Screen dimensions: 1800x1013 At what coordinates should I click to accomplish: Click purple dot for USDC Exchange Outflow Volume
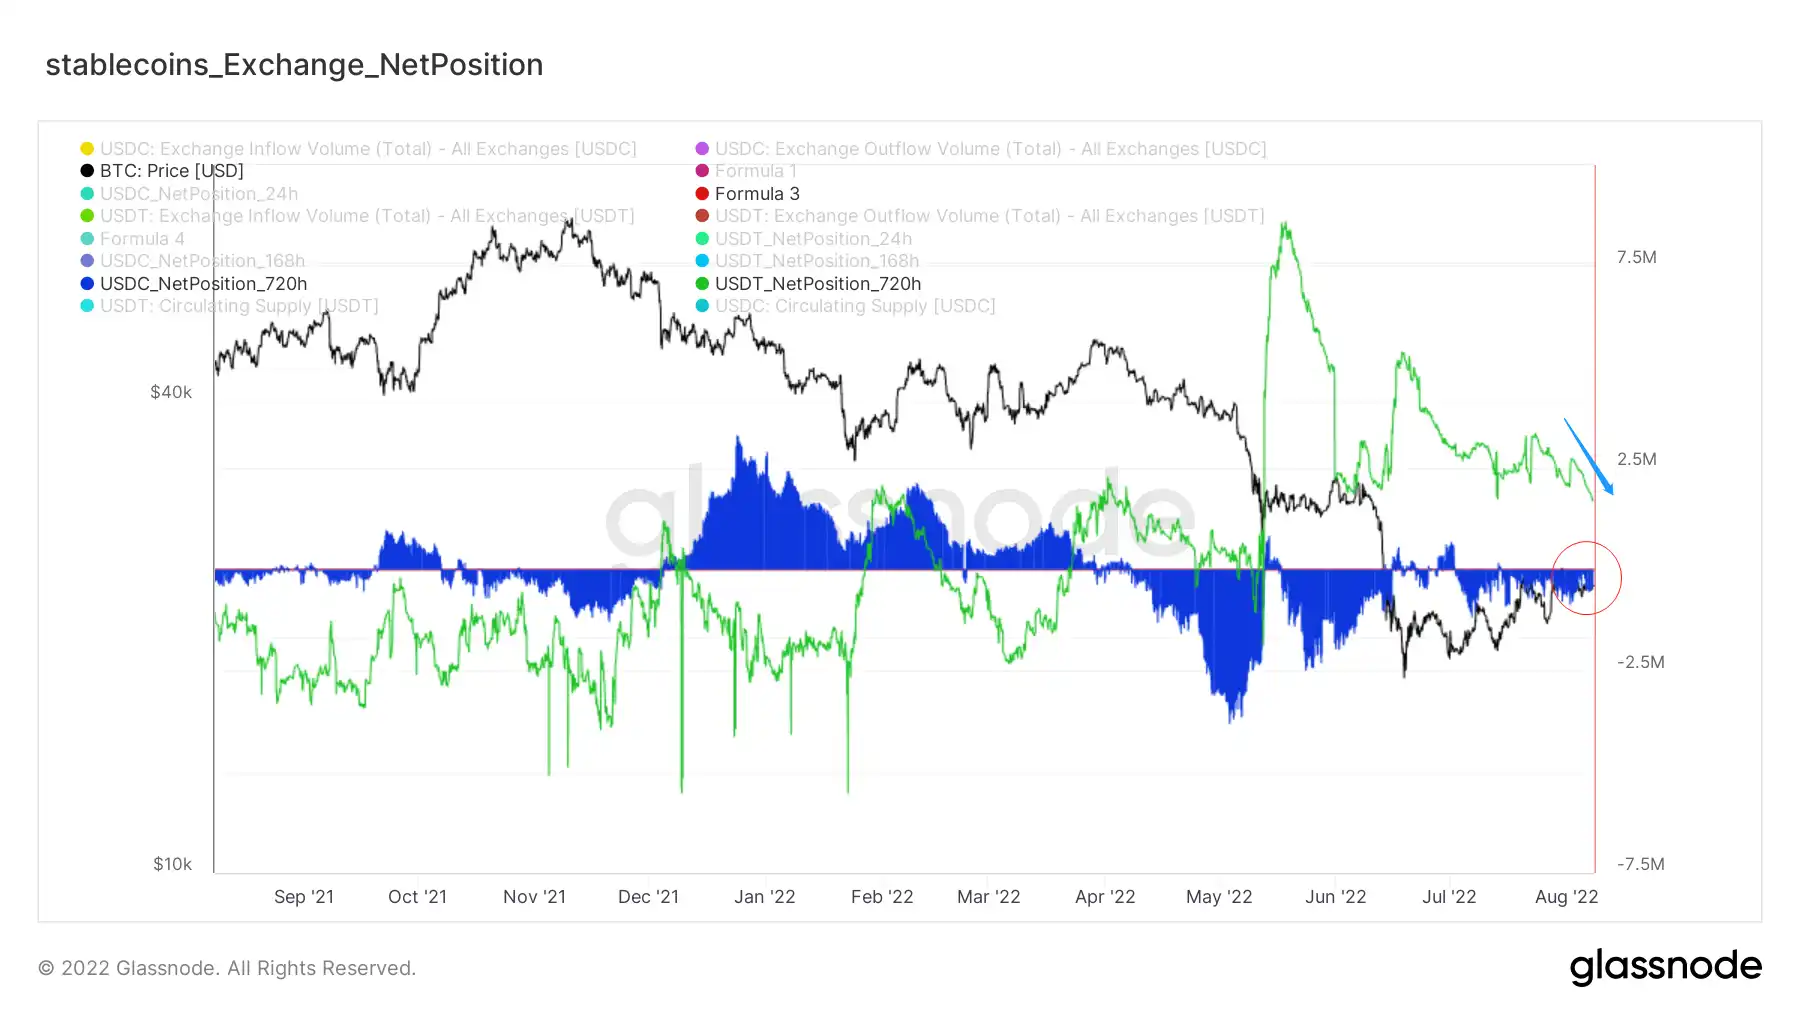tap(702, 149)
